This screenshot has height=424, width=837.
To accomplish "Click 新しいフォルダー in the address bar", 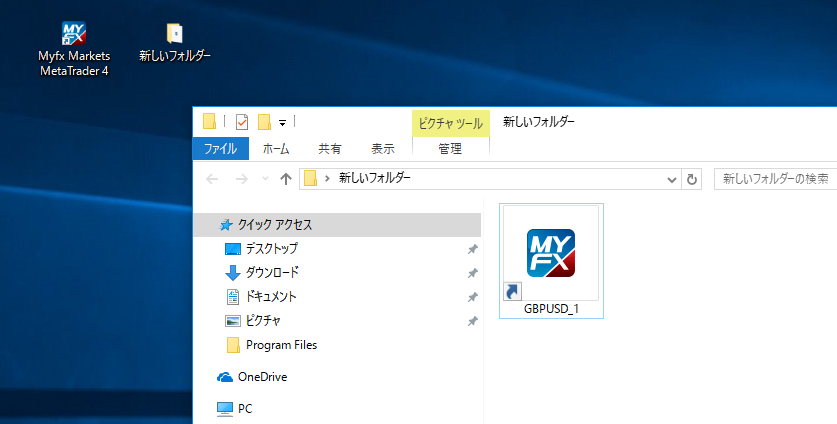I will (375, 178).
